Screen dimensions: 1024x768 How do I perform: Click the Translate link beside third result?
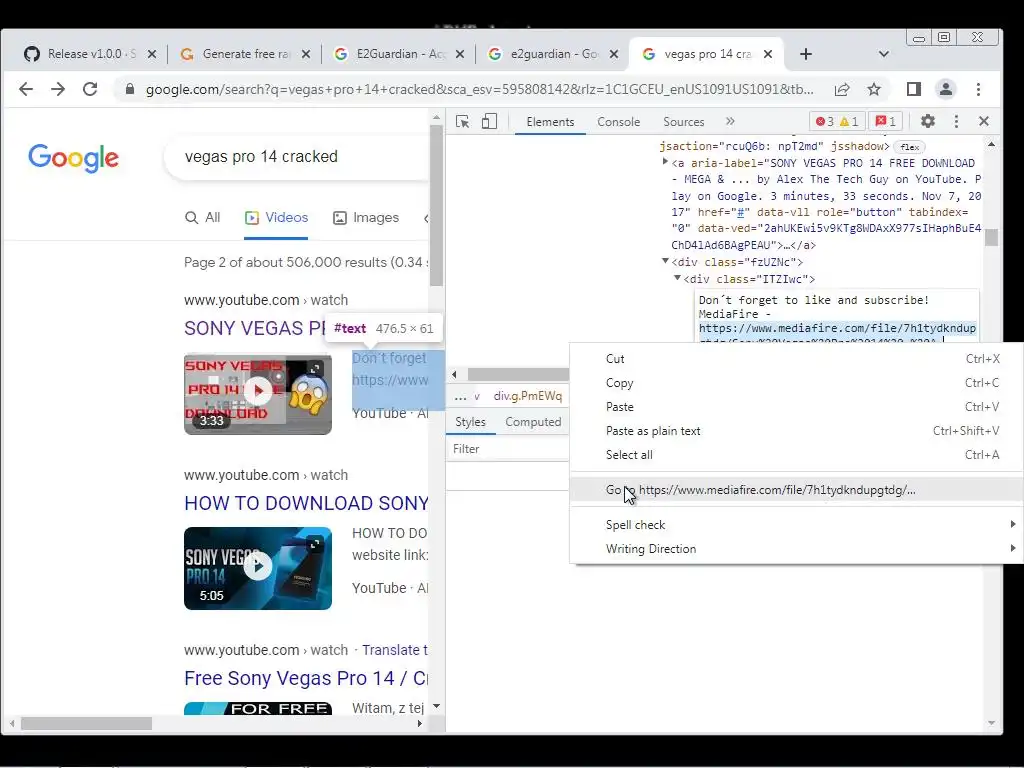click(x=395, y=650)
